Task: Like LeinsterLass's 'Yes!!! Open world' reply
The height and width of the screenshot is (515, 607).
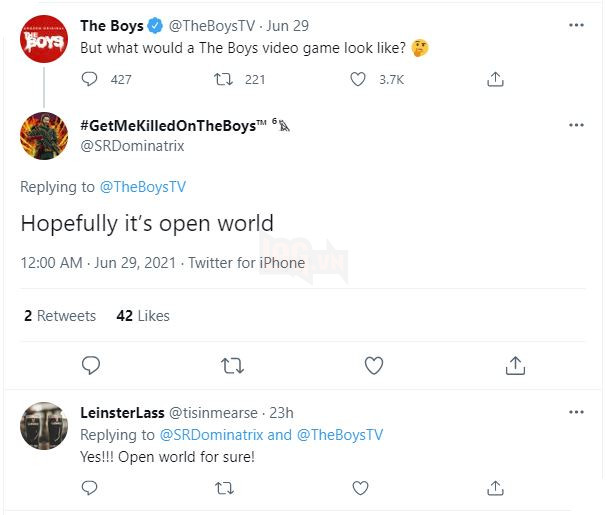Action: [359, 489]
